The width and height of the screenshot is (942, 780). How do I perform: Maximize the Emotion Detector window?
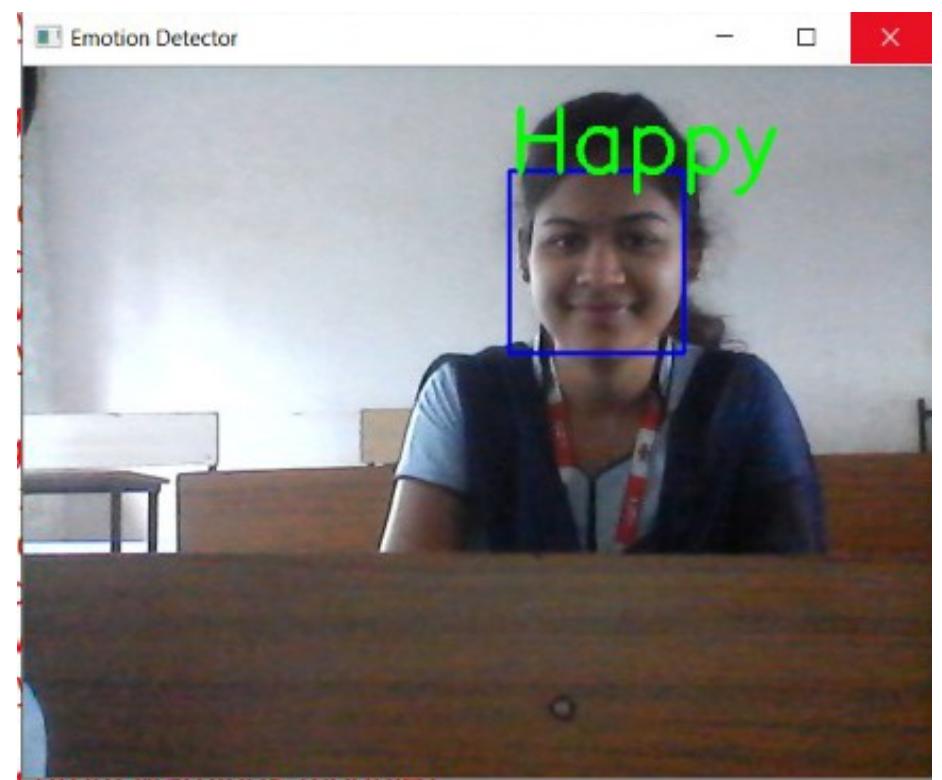805,38
